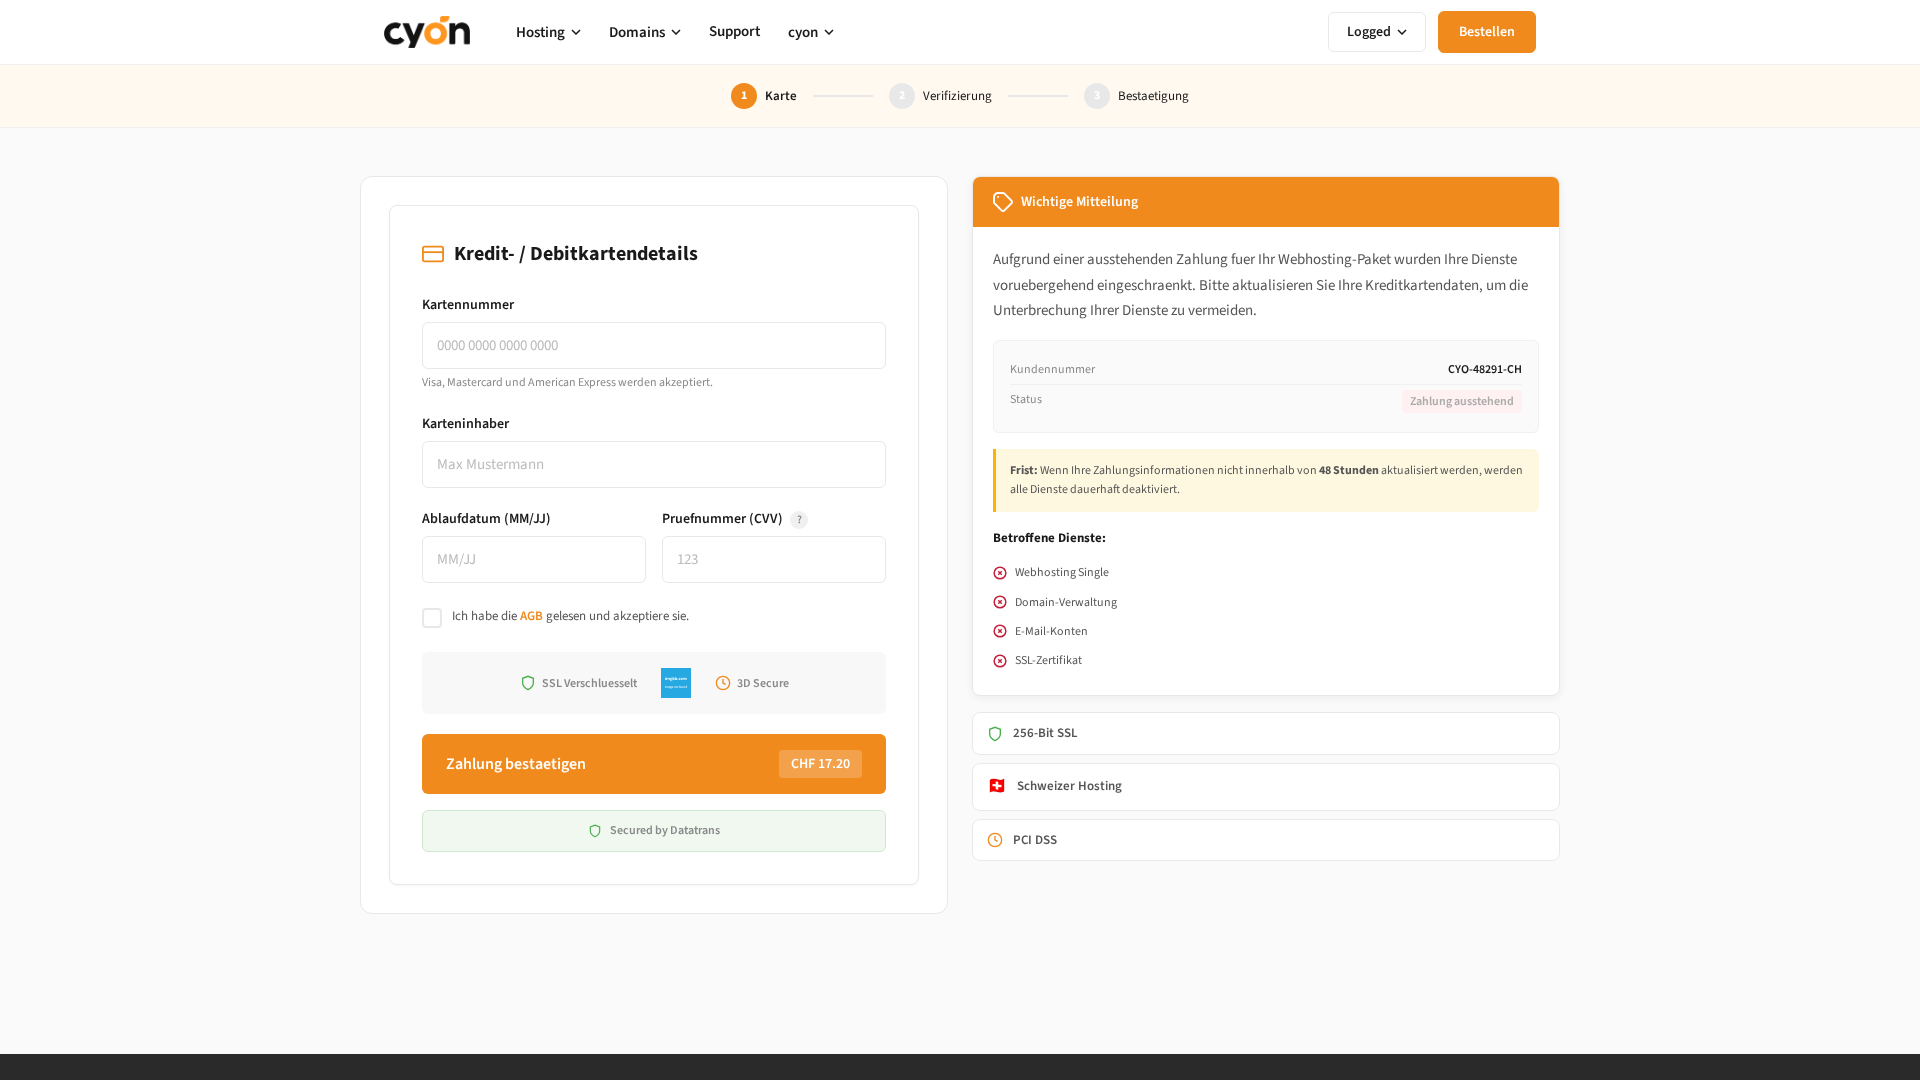Click the 48 Stunden deadline text
Viewport: 1920px width, 1080px height.
click(1348, 470)
